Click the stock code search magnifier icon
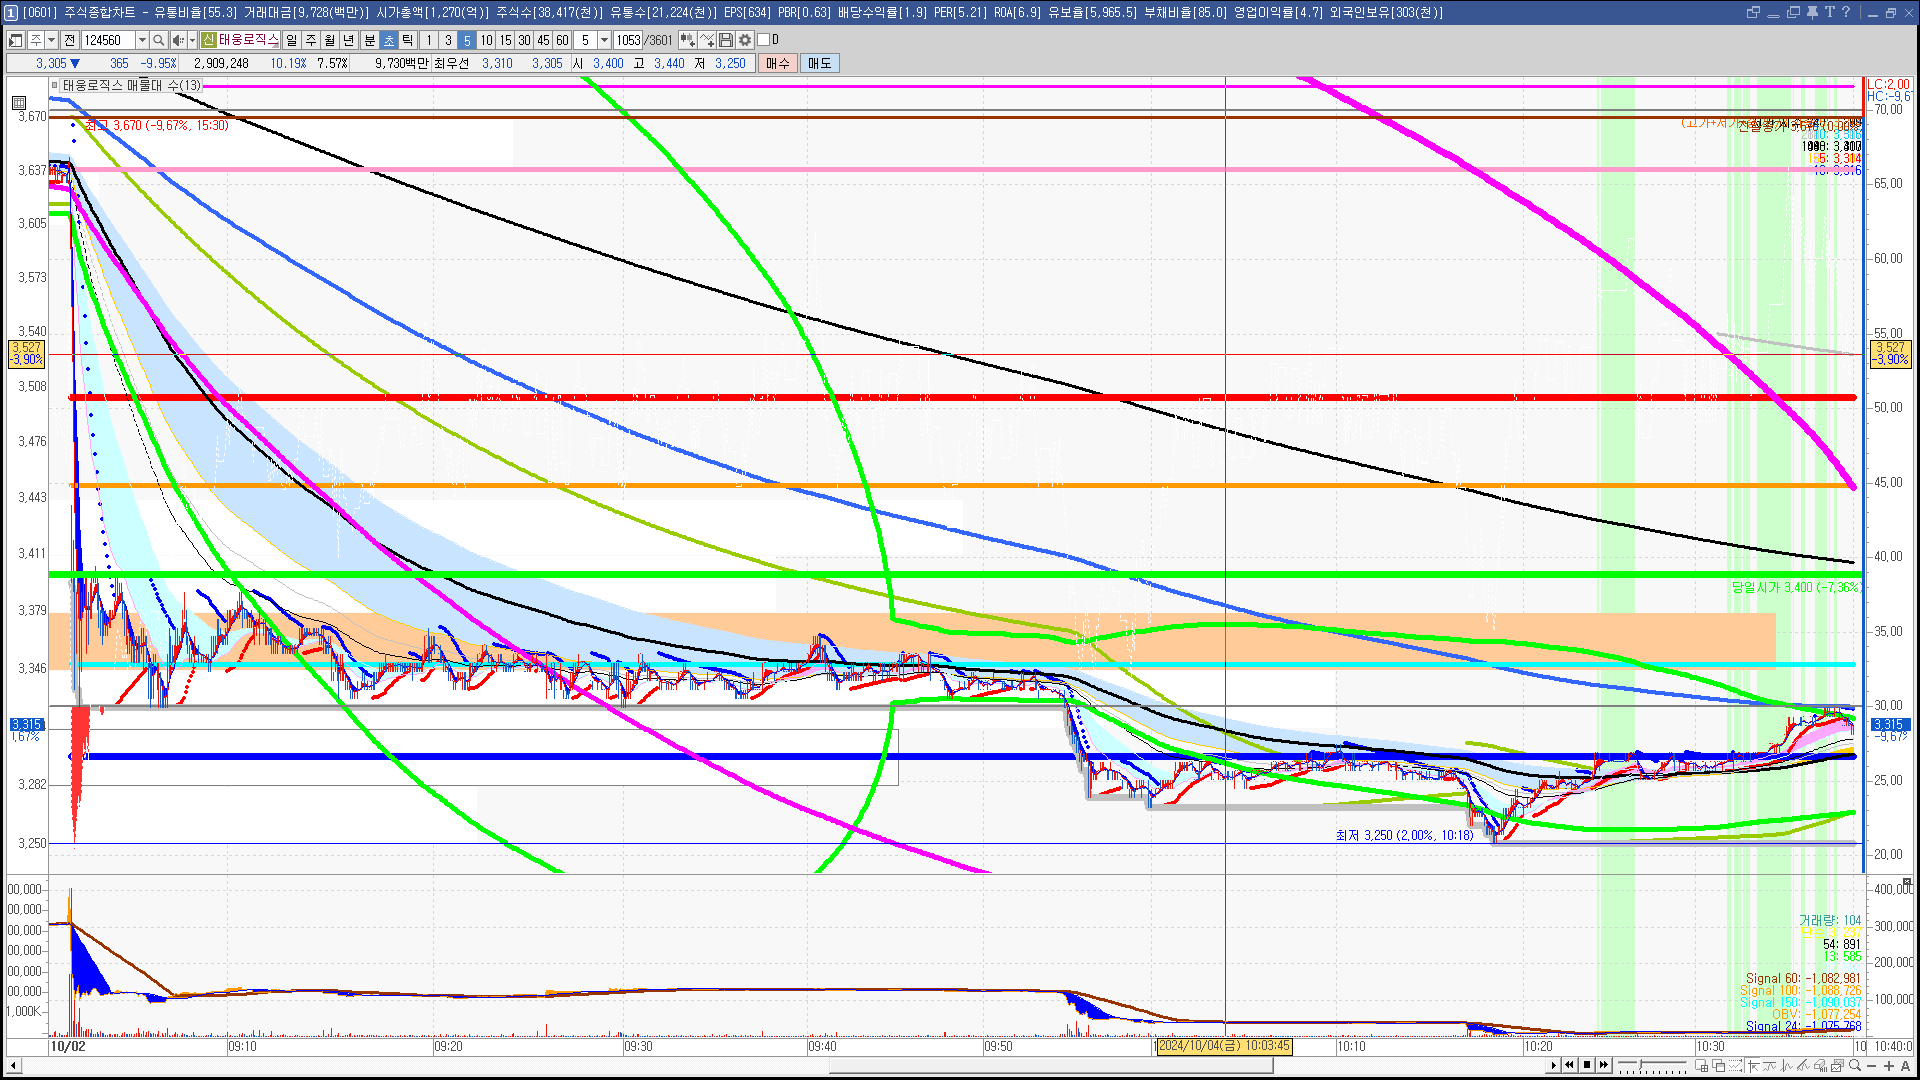 158,40
